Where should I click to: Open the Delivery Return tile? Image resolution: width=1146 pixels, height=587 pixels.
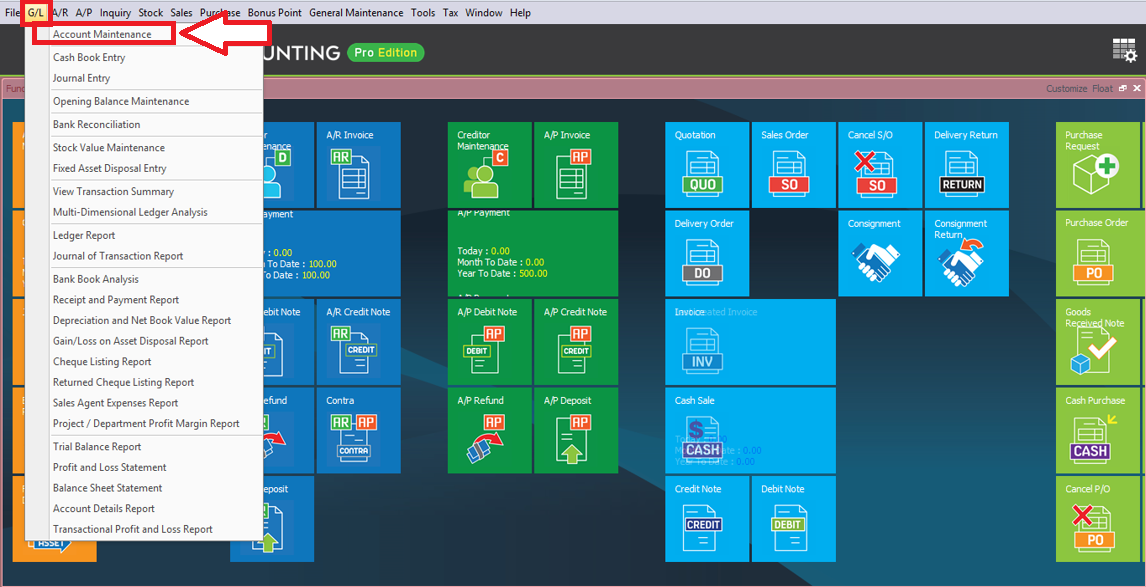click(965, 165)
